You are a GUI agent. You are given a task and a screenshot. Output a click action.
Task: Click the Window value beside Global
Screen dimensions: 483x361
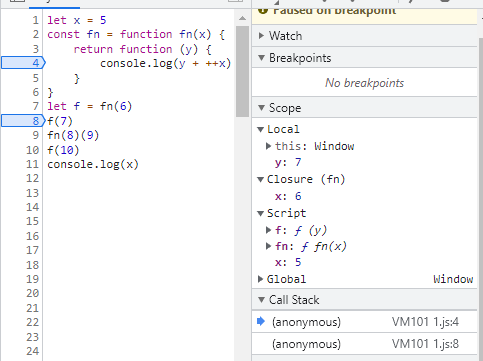[x=453, y=279]
